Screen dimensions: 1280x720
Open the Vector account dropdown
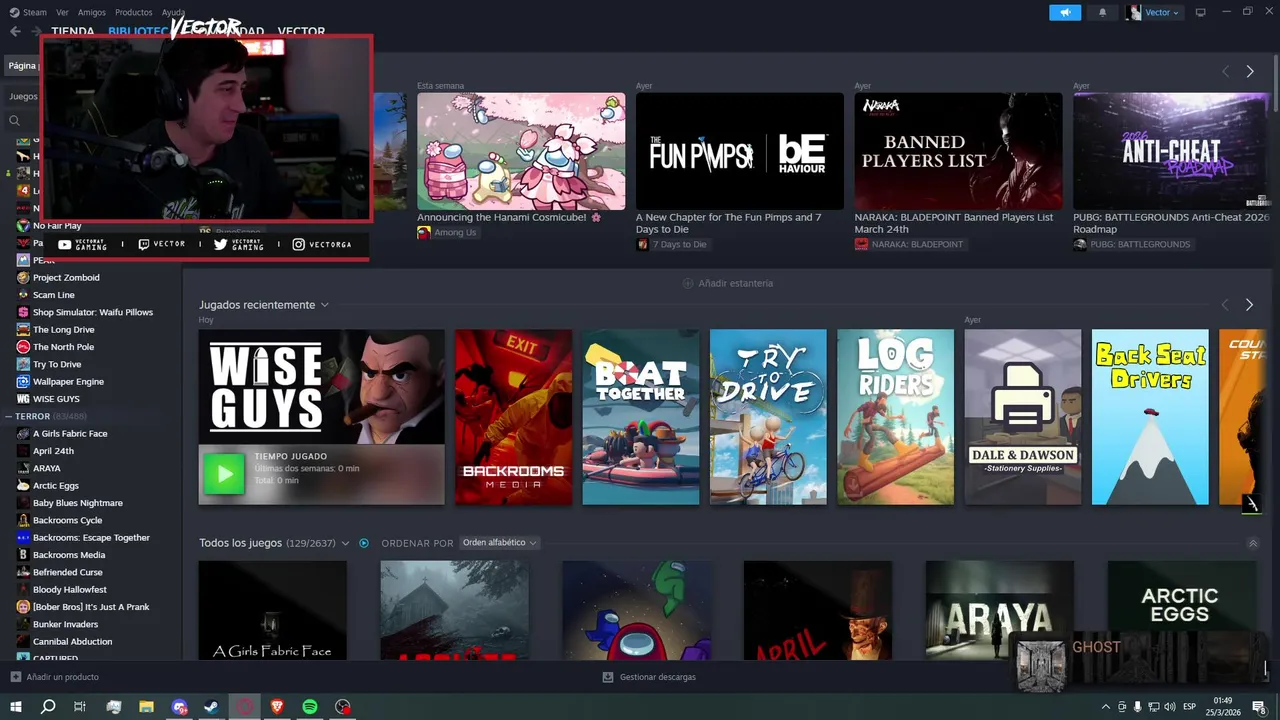(1153, 12)
